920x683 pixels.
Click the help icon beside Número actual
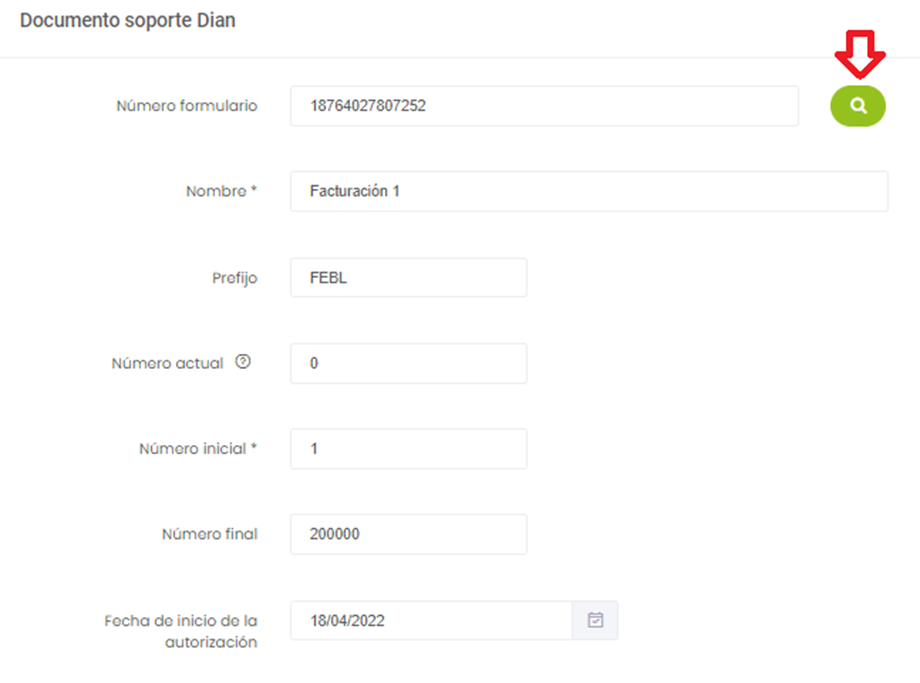(242, 363)
